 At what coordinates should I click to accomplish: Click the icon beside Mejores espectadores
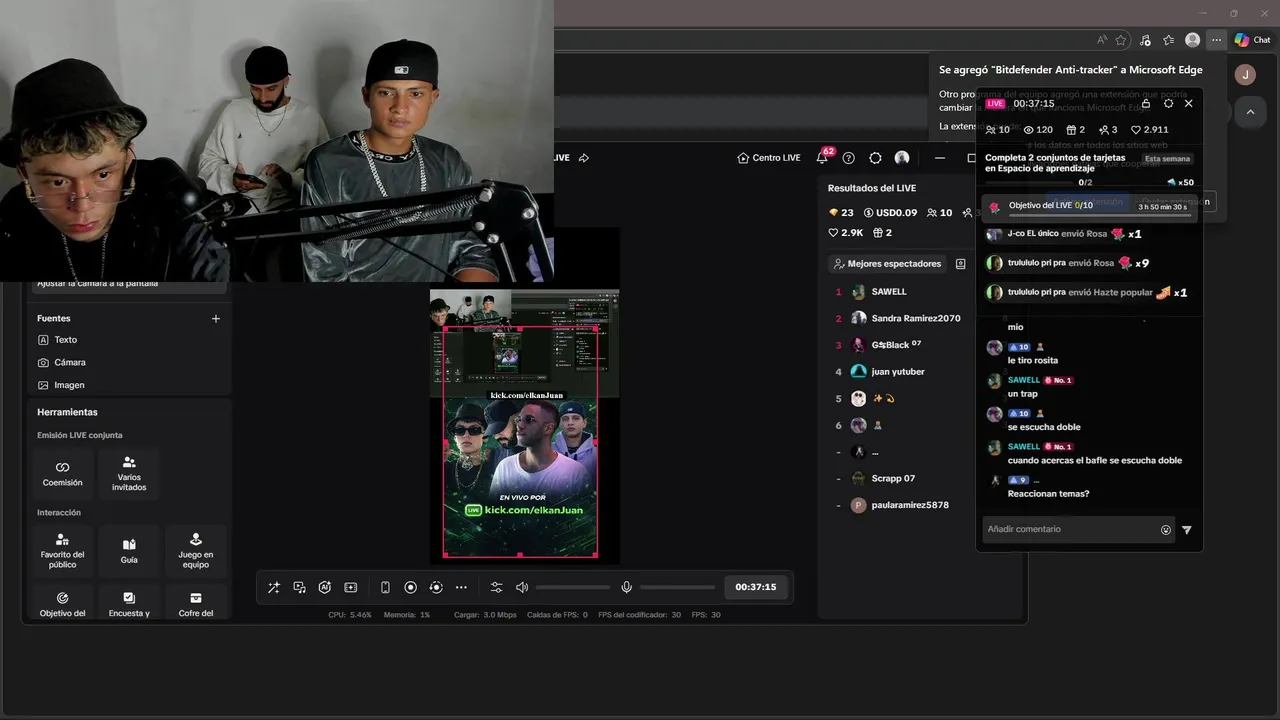pyautogui.click(x=960, y=264)
